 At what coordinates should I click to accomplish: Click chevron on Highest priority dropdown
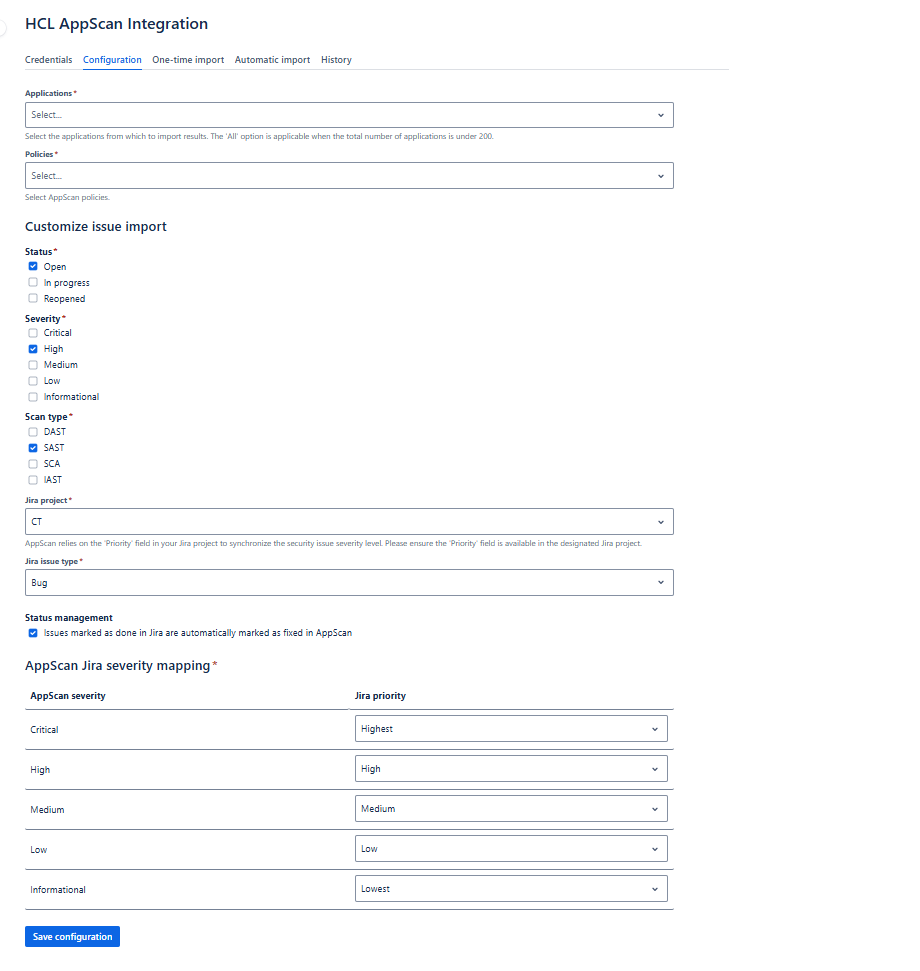click(654, 729)
